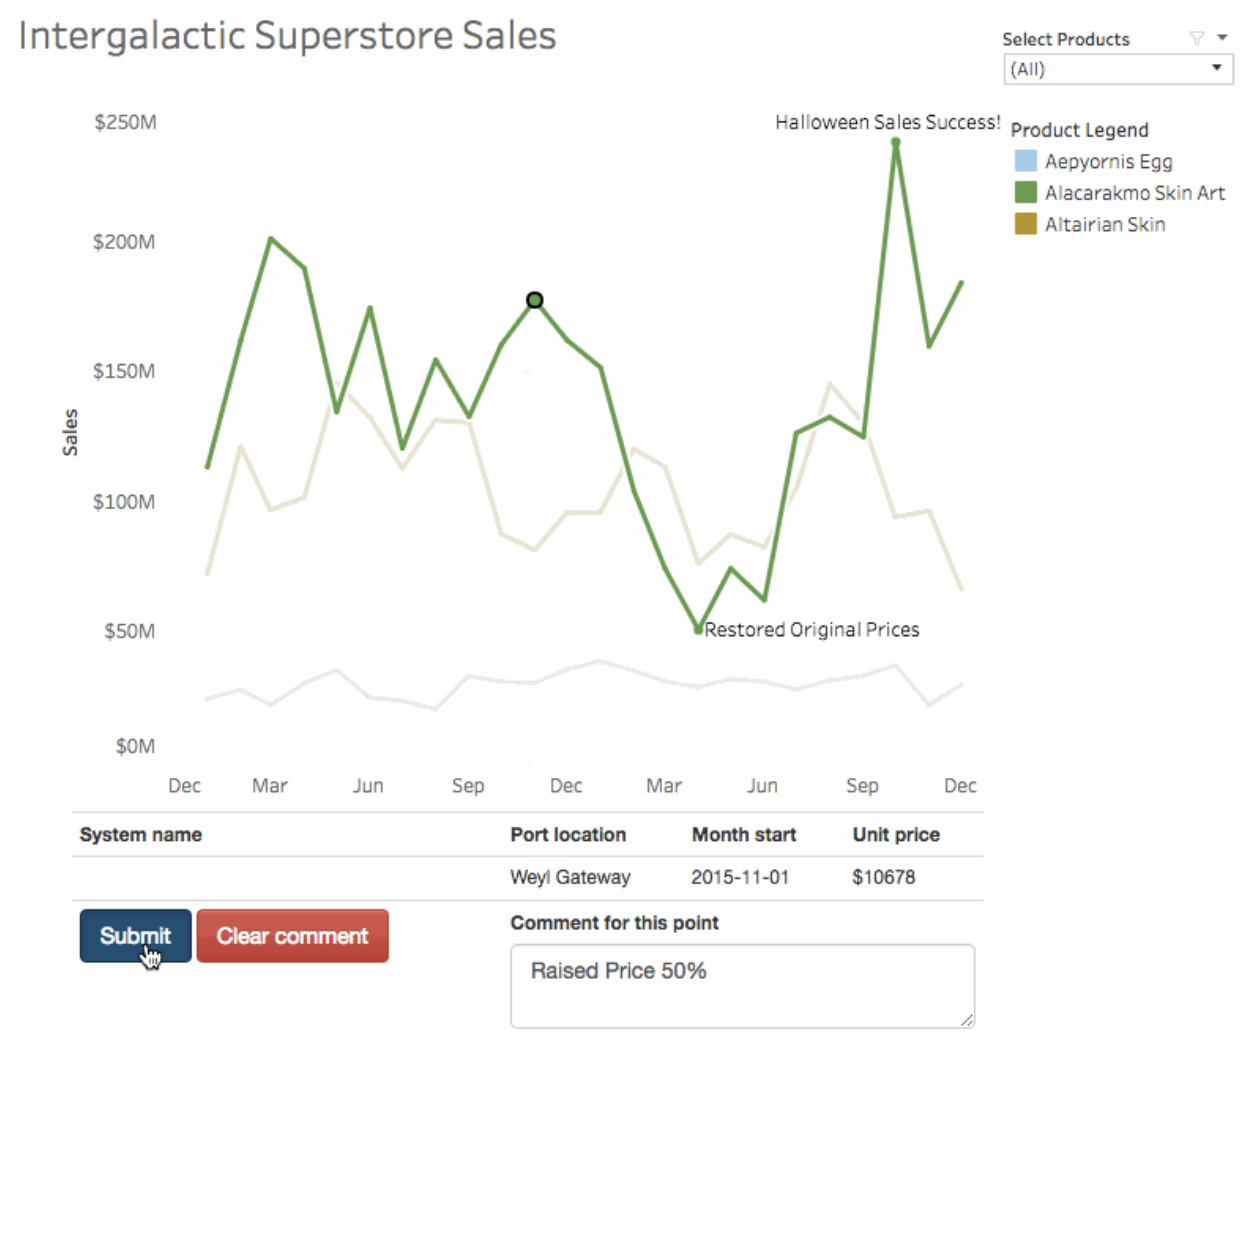This screenshot has height=1249, width=1249.
Task: Click the Sales axis title
Action: (x=70, y=432)
